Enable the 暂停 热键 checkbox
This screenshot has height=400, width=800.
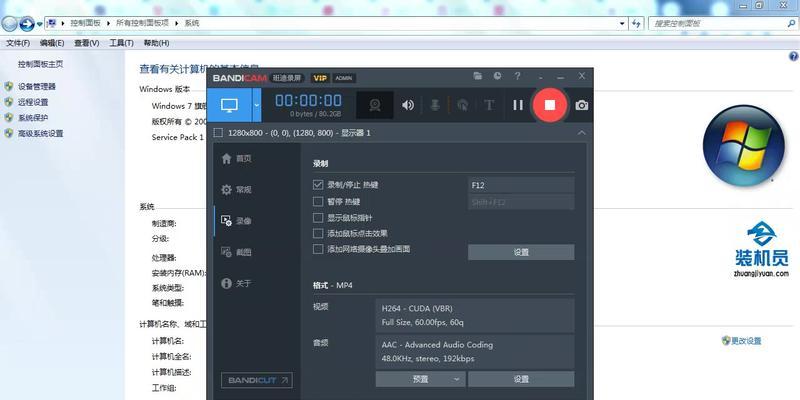(318, 202)
